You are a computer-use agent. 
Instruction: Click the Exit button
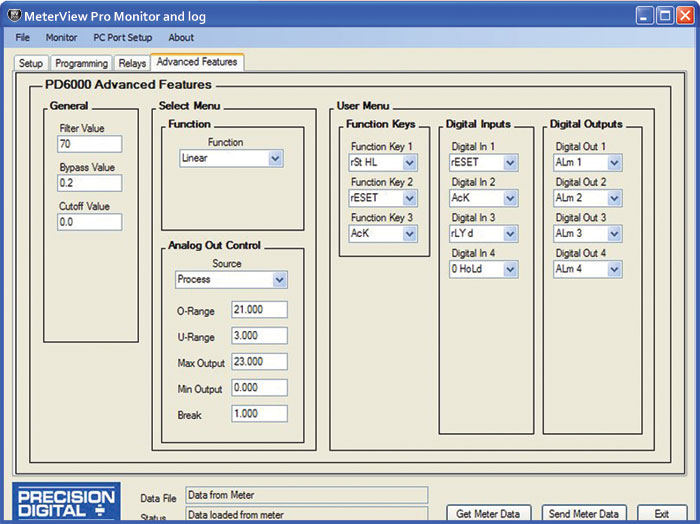pos(662,514)
